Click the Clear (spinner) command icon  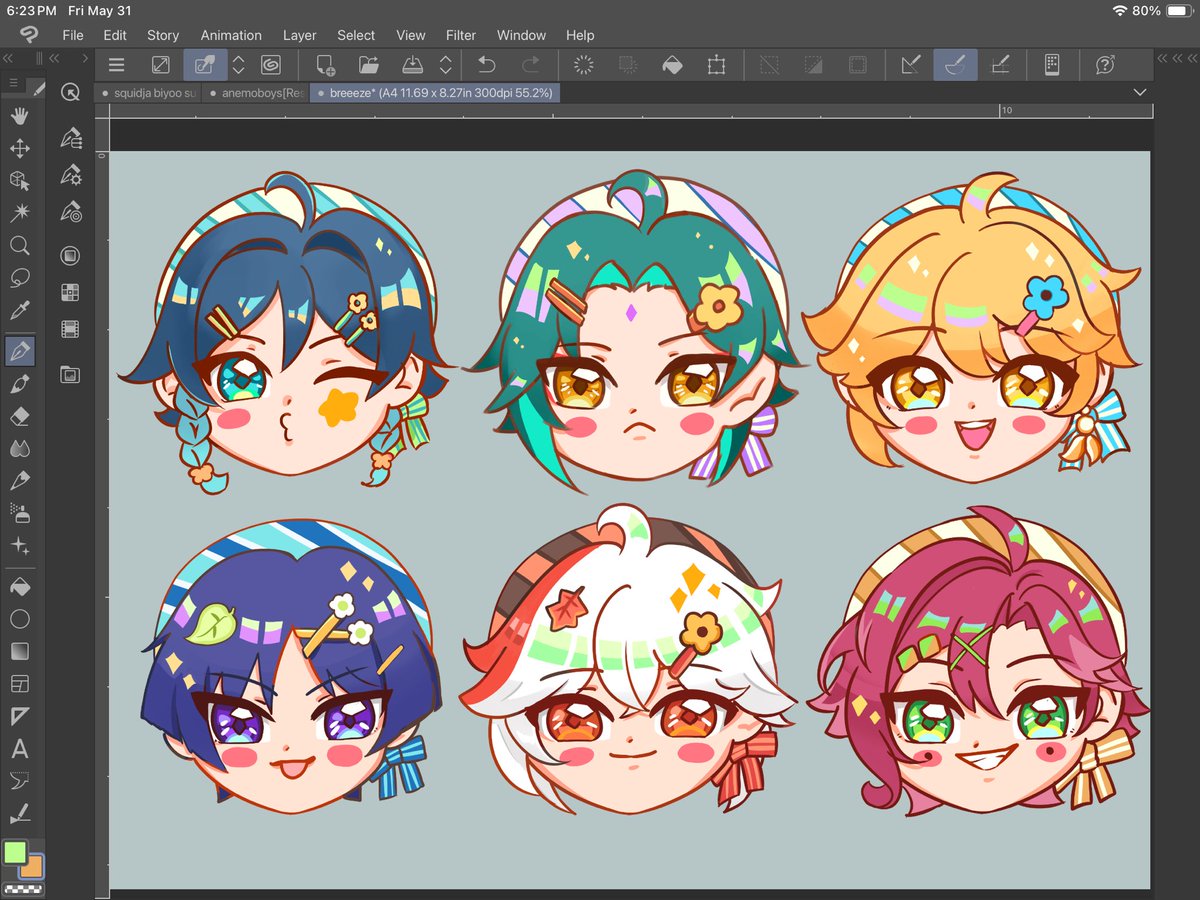(584, 65)
